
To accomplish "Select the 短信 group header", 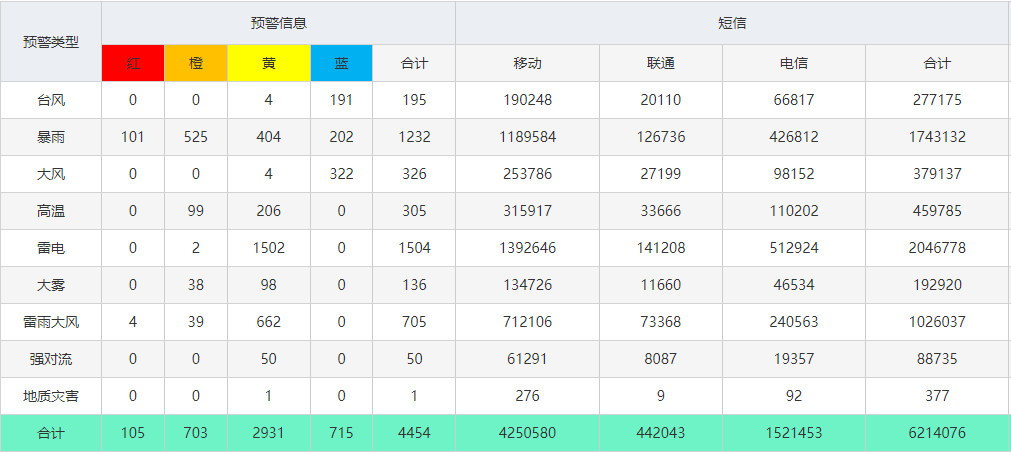I will (x=732, y=23).
